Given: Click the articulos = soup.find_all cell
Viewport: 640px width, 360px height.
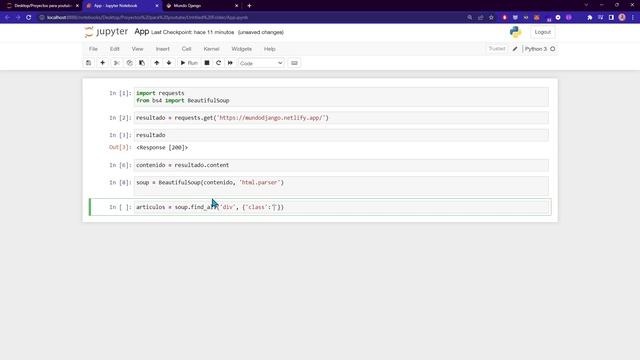Looking at the screenshot, I should point(341,207).
